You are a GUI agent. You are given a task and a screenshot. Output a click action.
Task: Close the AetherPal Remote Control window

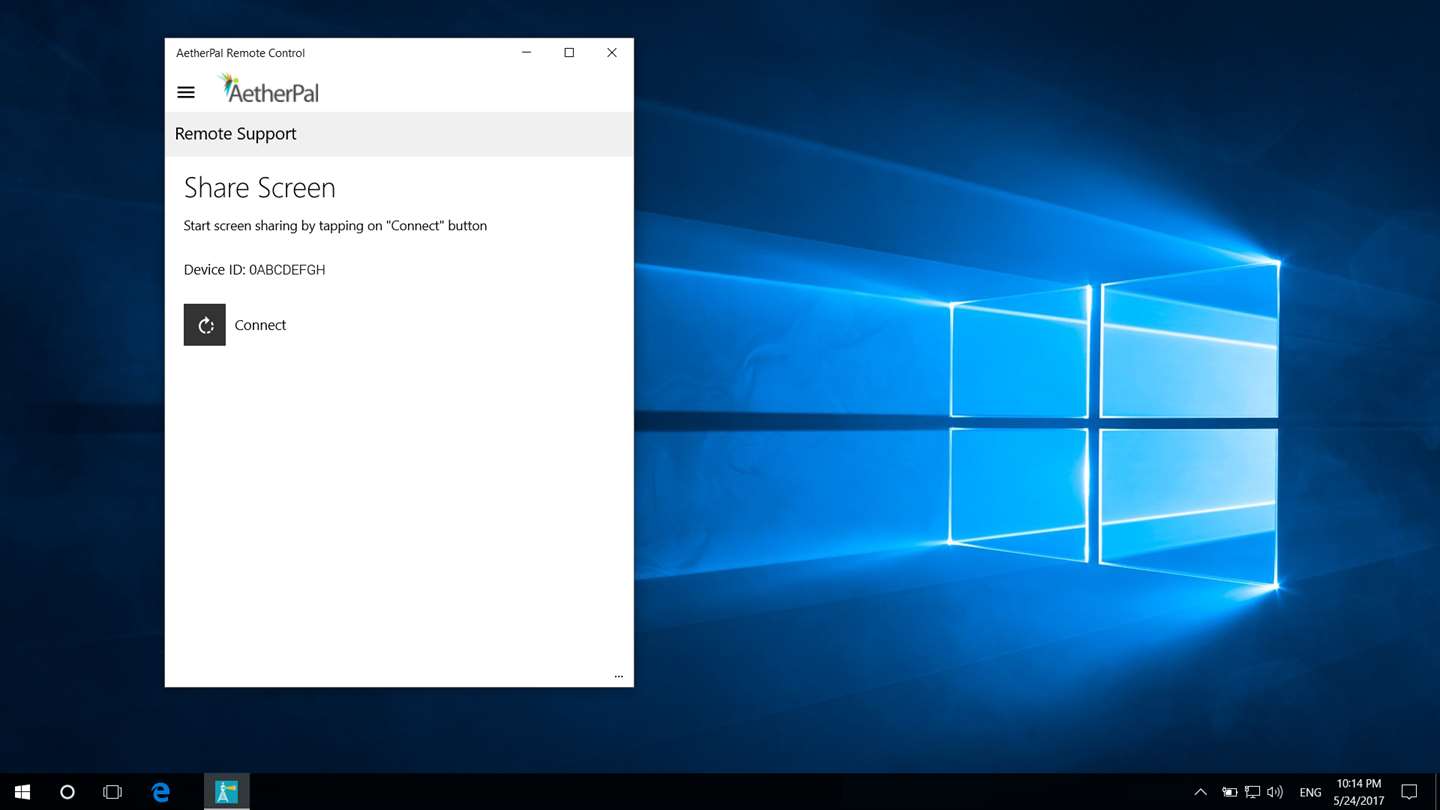click(612, 53)
